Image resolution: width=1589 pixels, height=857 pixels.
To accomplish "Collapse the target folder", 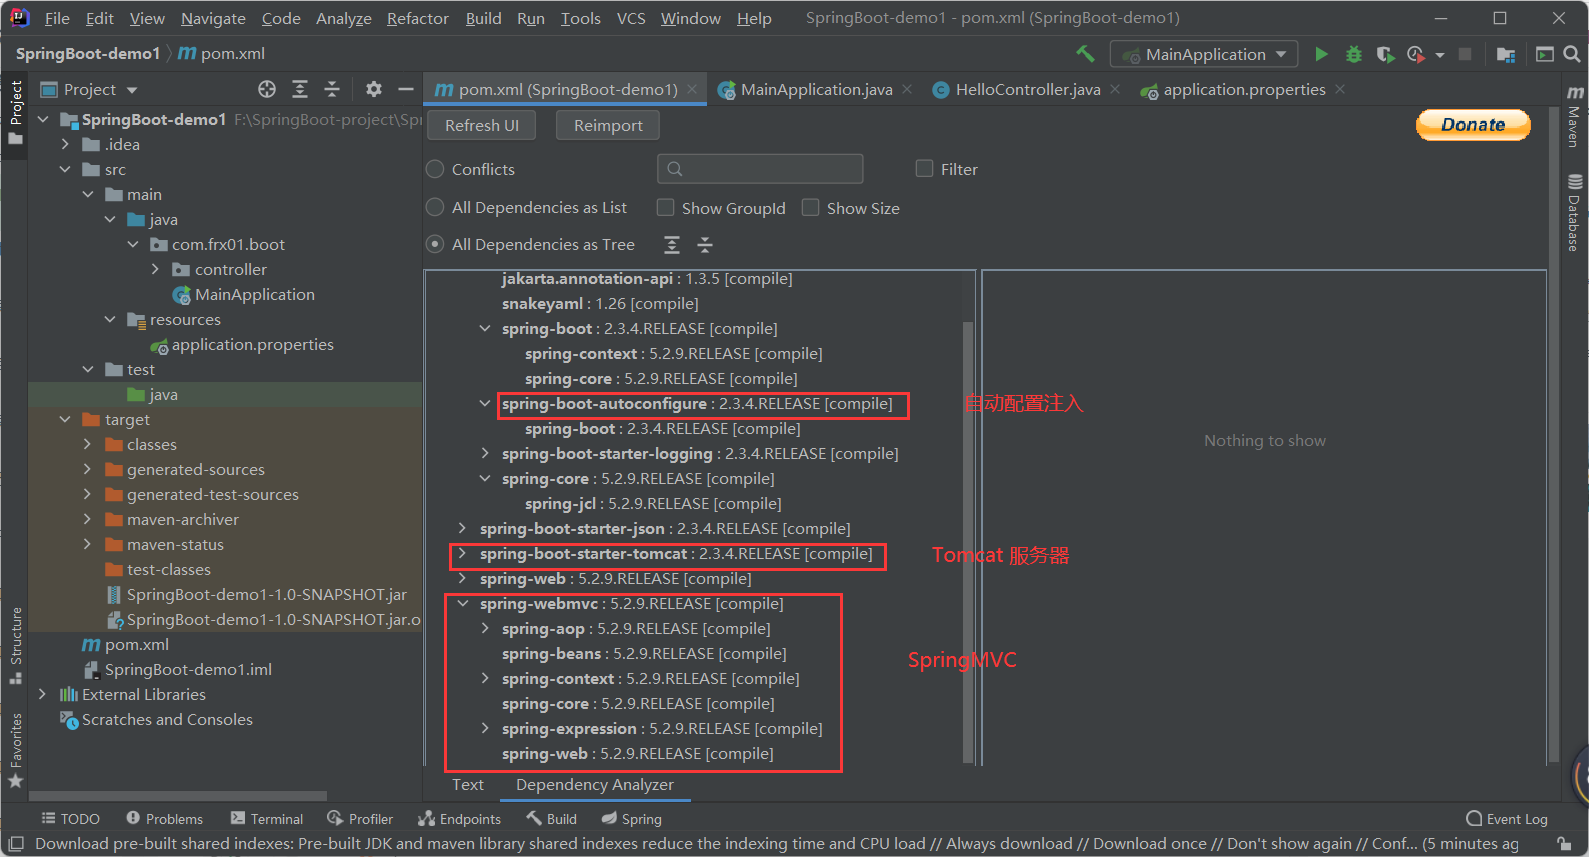I will coord(65,419).
